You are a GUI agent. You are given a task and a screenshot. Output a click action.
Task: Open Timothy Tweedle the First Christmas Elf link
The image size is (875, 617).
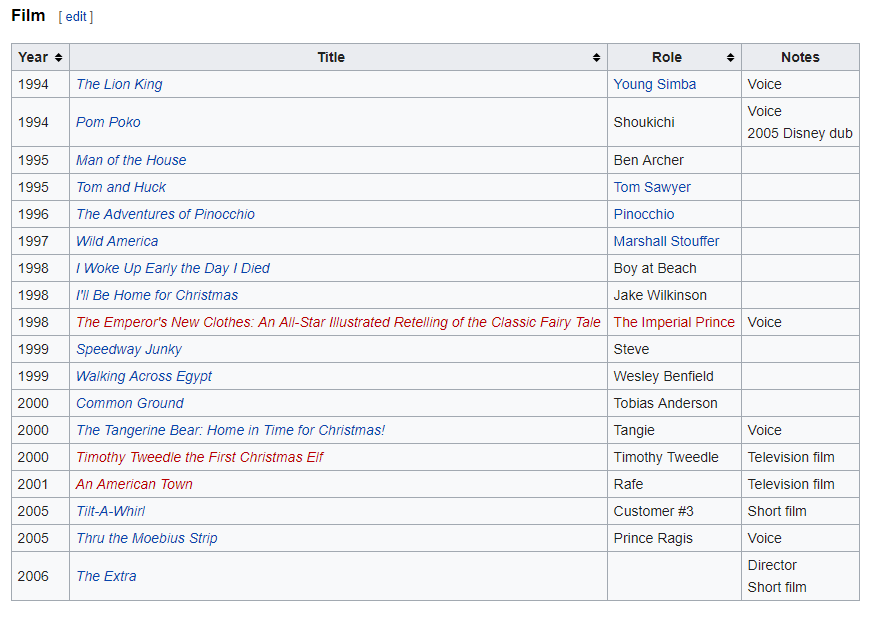[200, 457]
